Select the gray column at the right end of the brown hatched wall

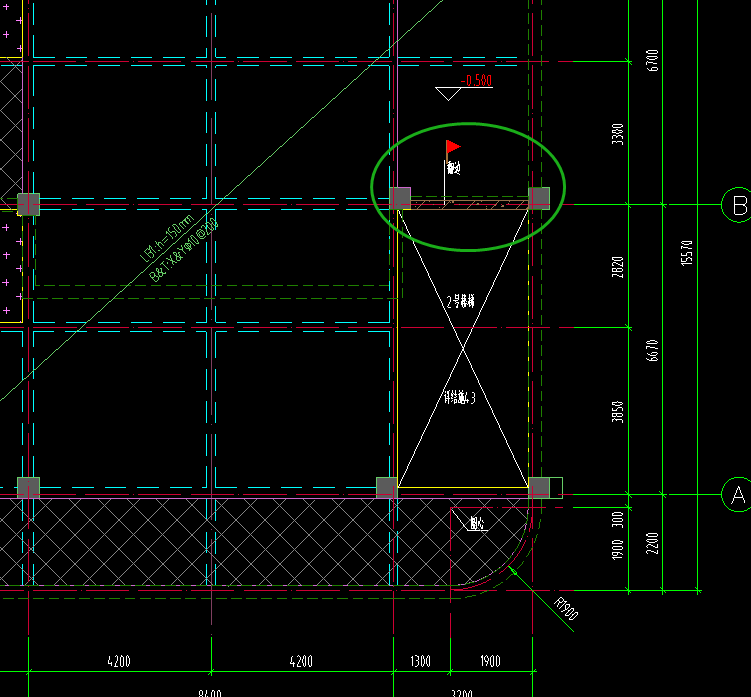pyautogui.click(x=539, y=198)
